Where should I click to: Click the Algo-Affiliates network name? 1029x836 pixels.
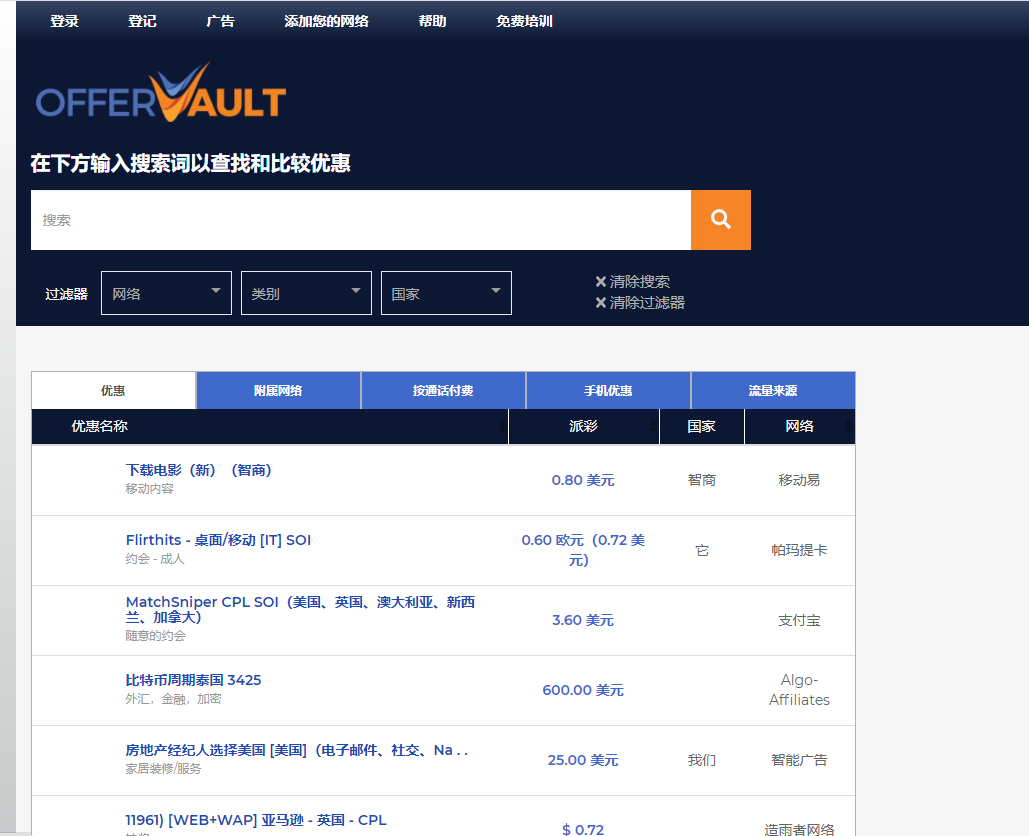[799, 690]
